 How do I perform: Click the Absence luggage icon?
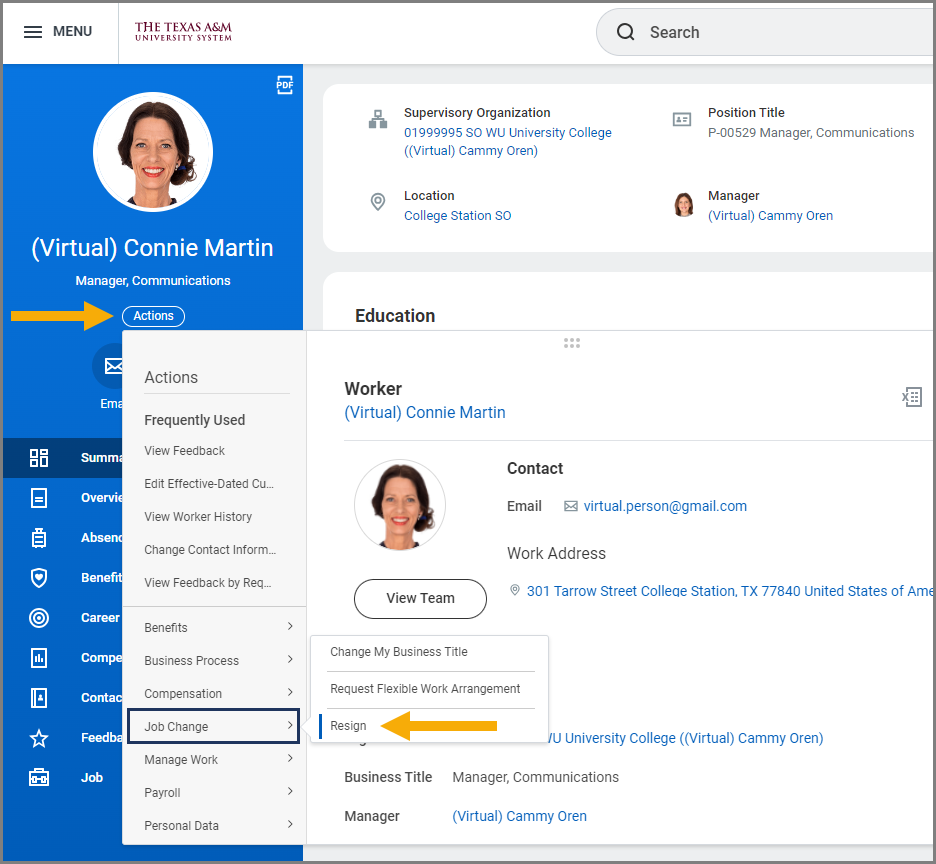pos(39,538)
